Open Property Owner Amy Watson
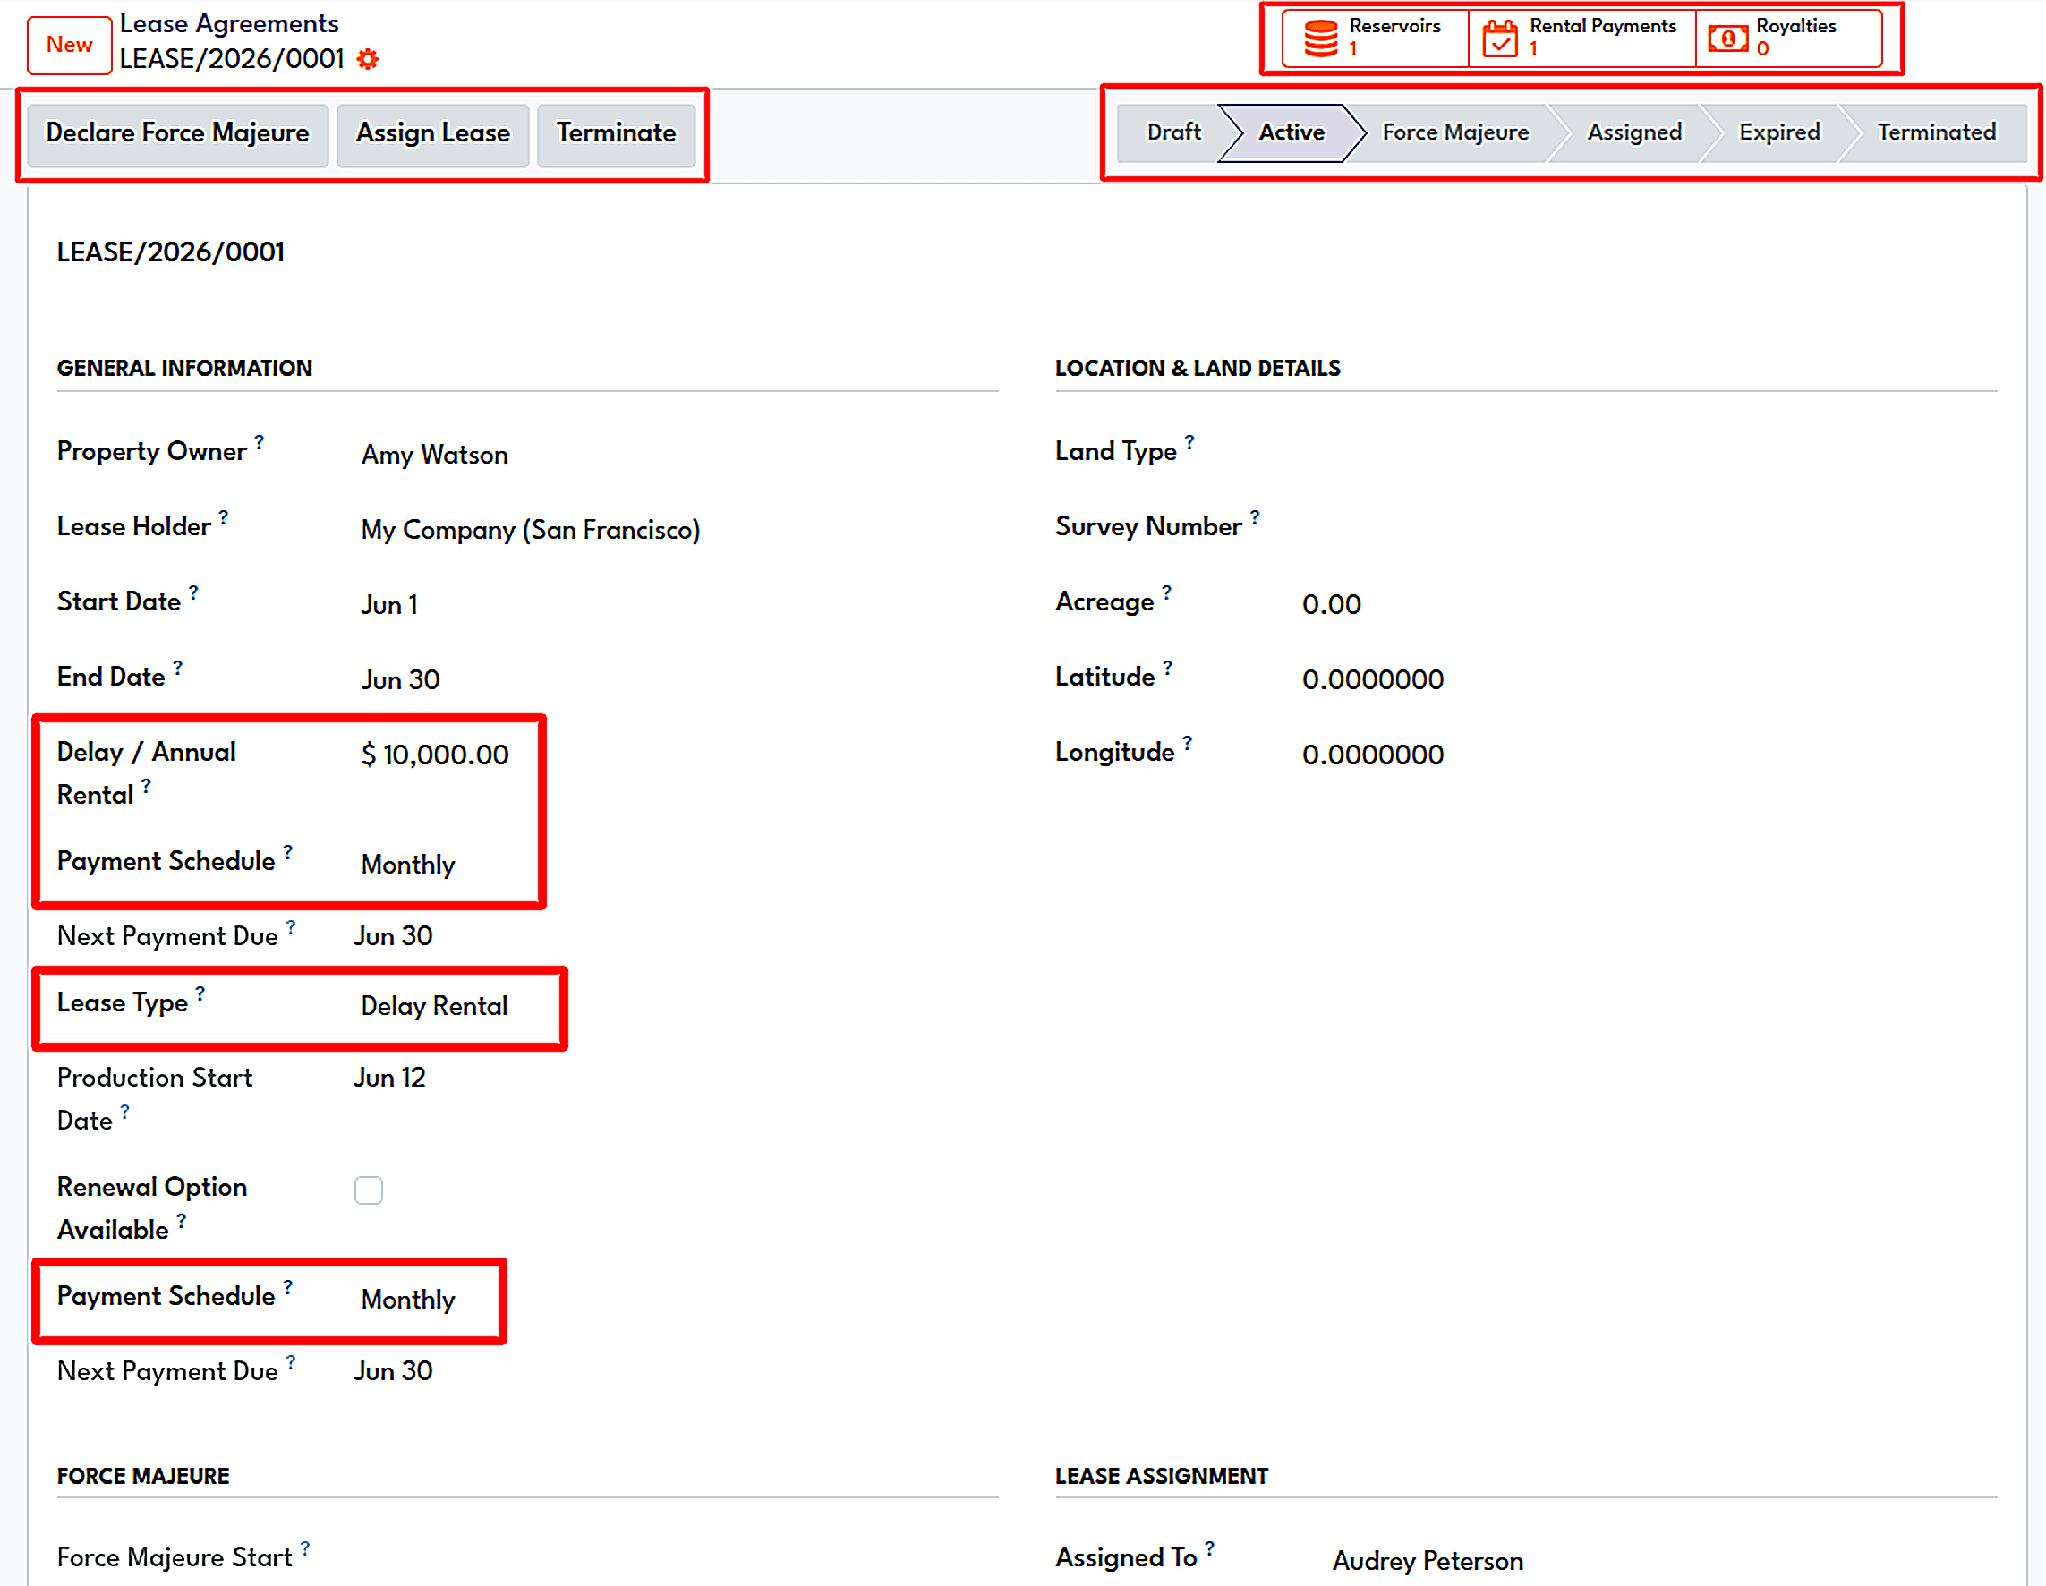The width and height of the screenshot is (2046, 1586). (x=434, y=455)
